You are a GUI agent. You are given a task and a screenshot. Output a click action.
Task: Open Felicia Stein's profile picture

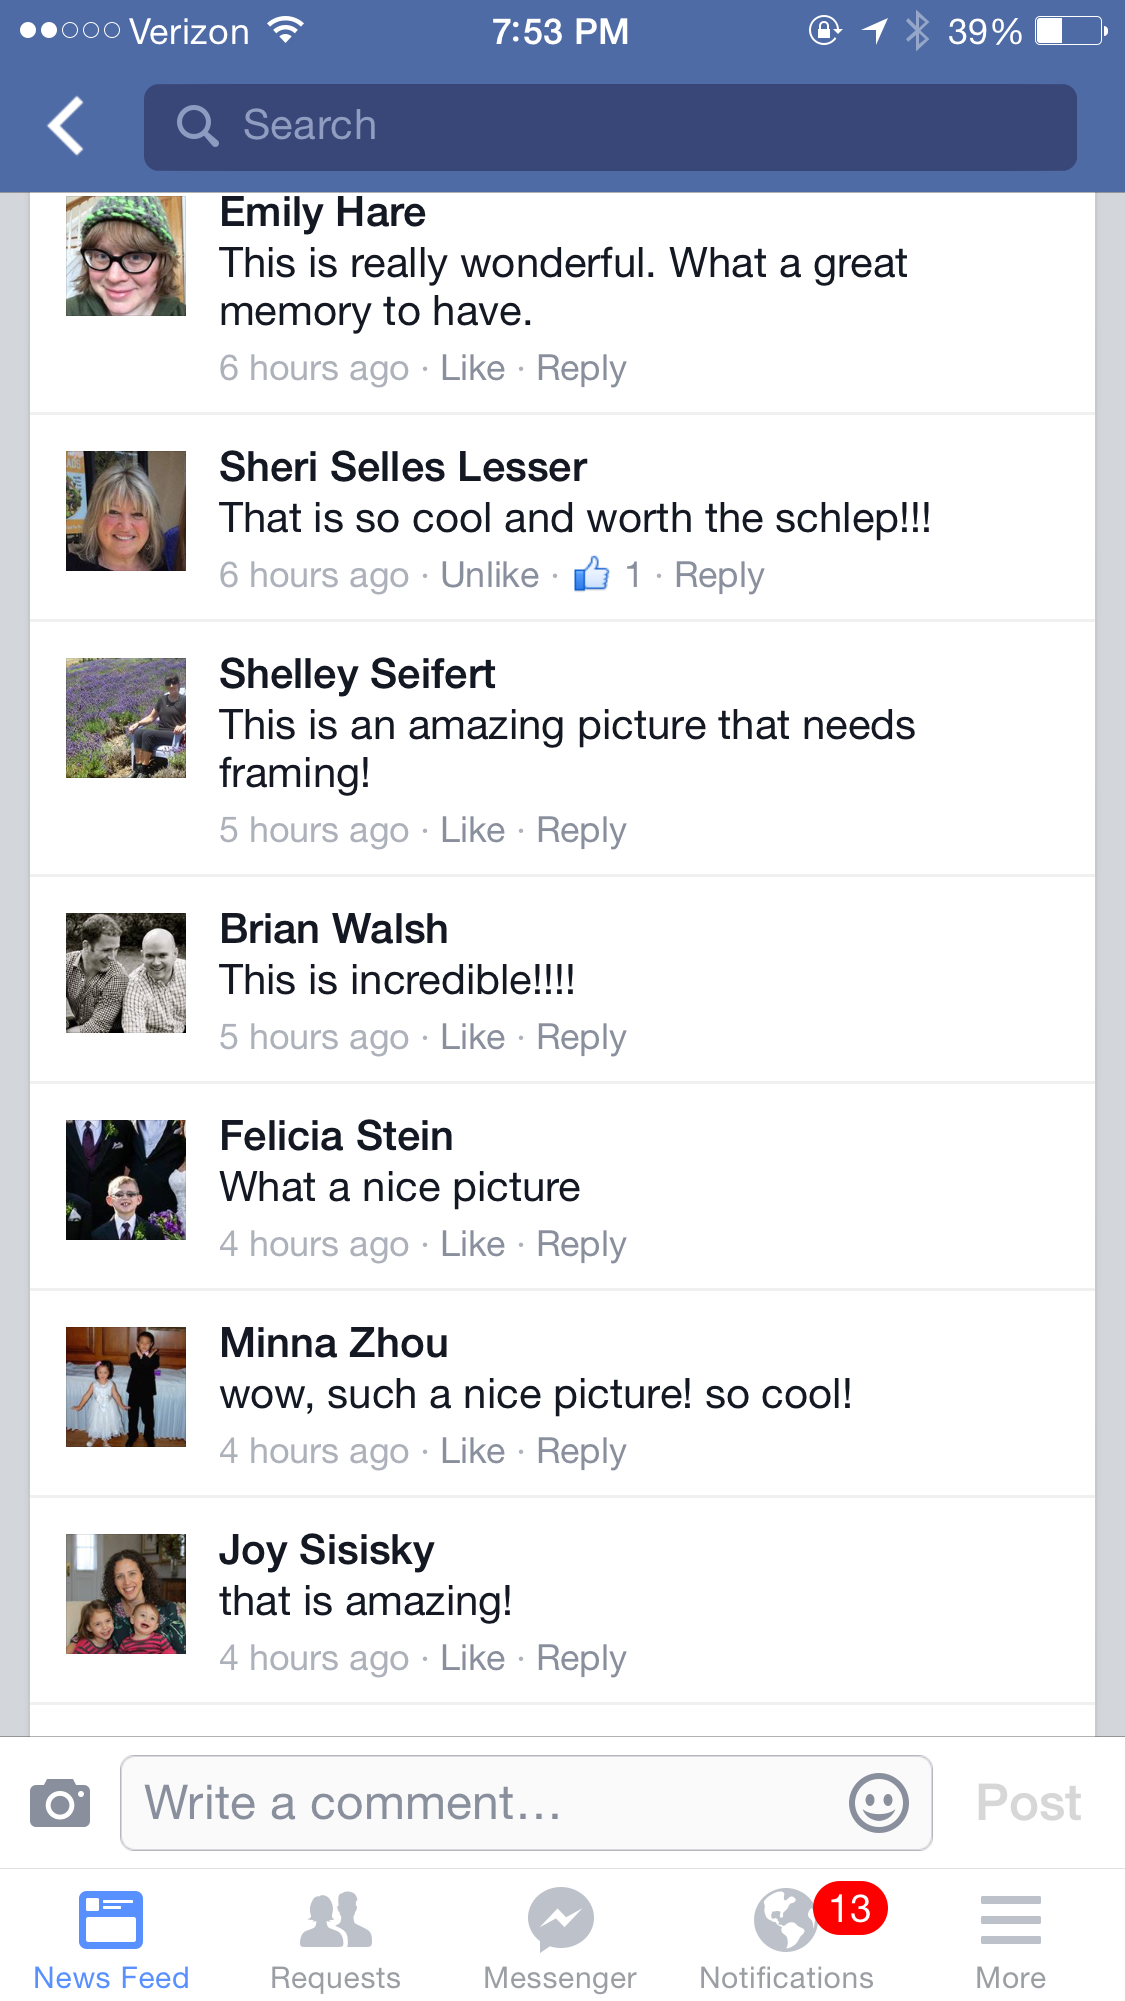point(126,1180)
